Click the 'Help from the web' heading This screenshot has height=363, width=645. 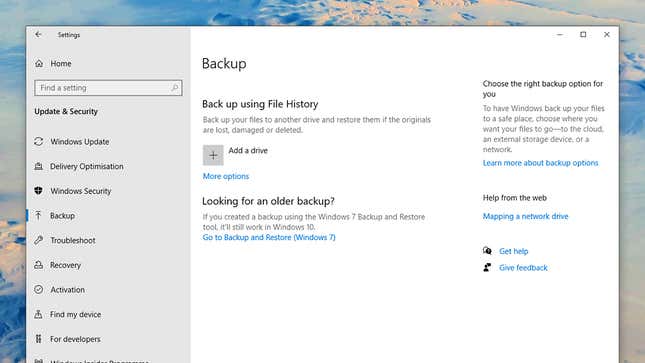point(515,198)
